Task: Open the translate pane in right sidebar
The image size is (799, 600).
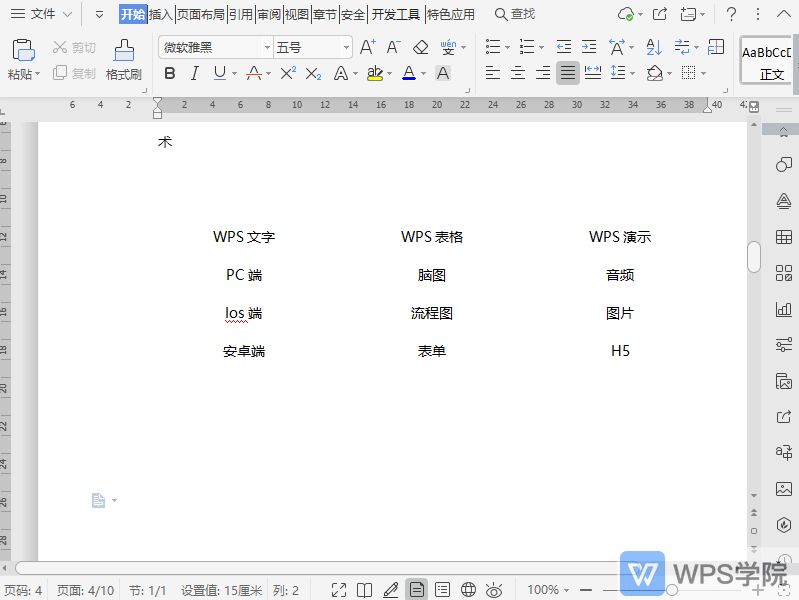Action: click(784, 452)
